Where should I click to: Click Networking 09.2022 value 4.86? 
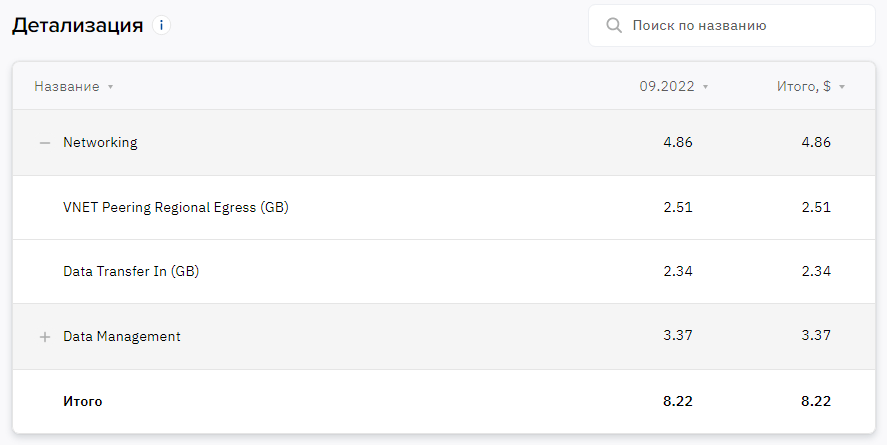pos(678,142)
